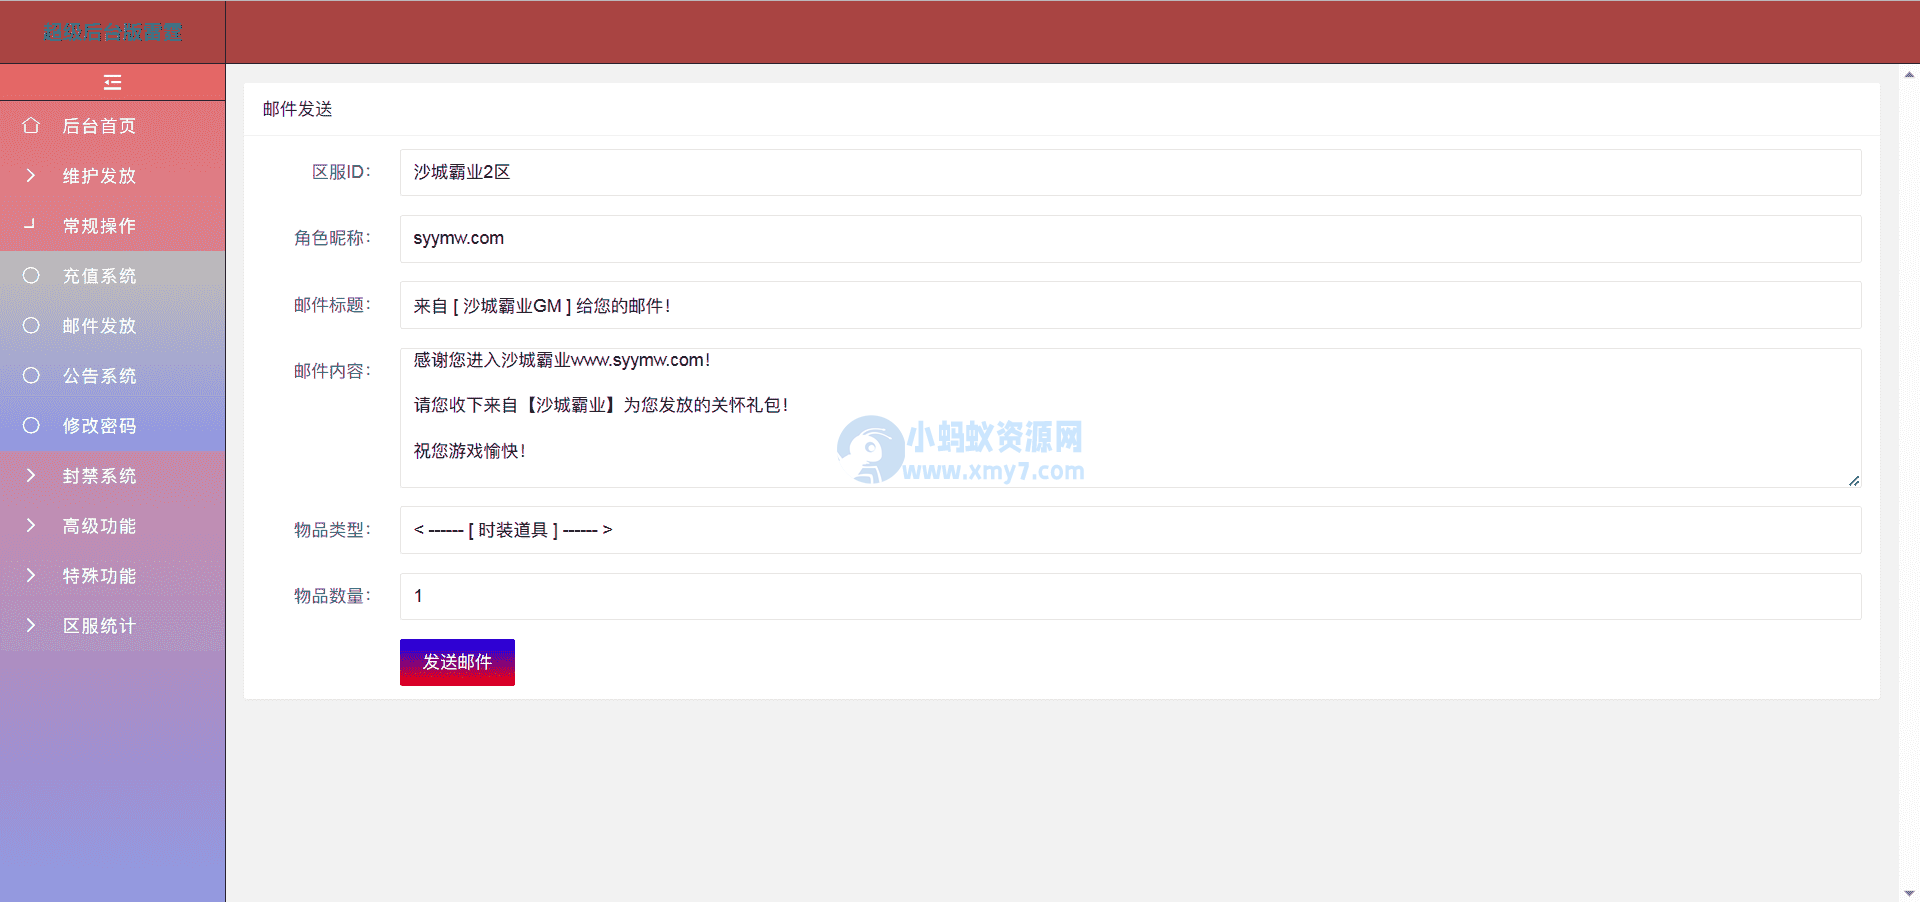
Task: Click the home icon beside 后台首页
Action: point(31,125)
